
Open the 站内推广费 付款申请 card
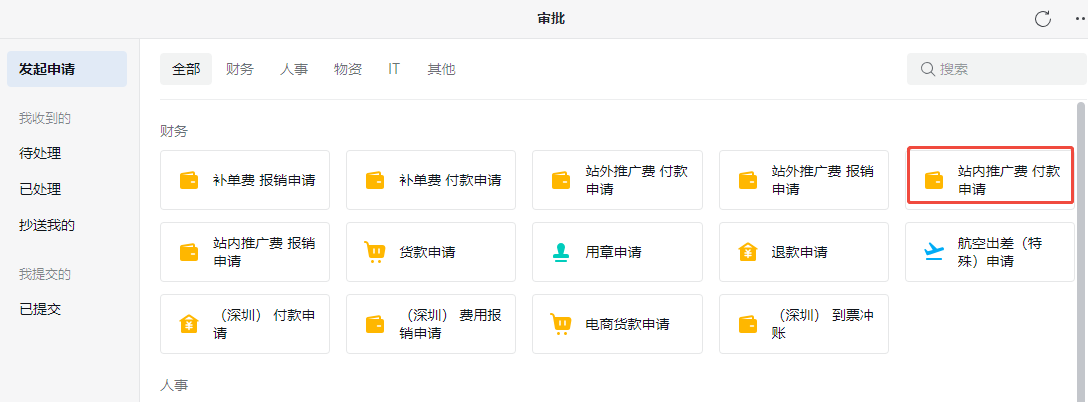[990, 180]
